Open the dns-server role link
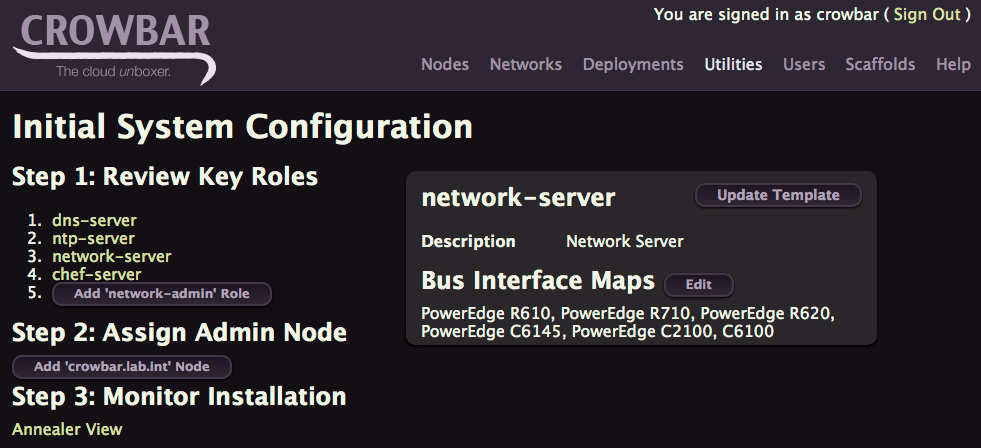Screen dimensions: 981x448 click(x=94, y=220)
